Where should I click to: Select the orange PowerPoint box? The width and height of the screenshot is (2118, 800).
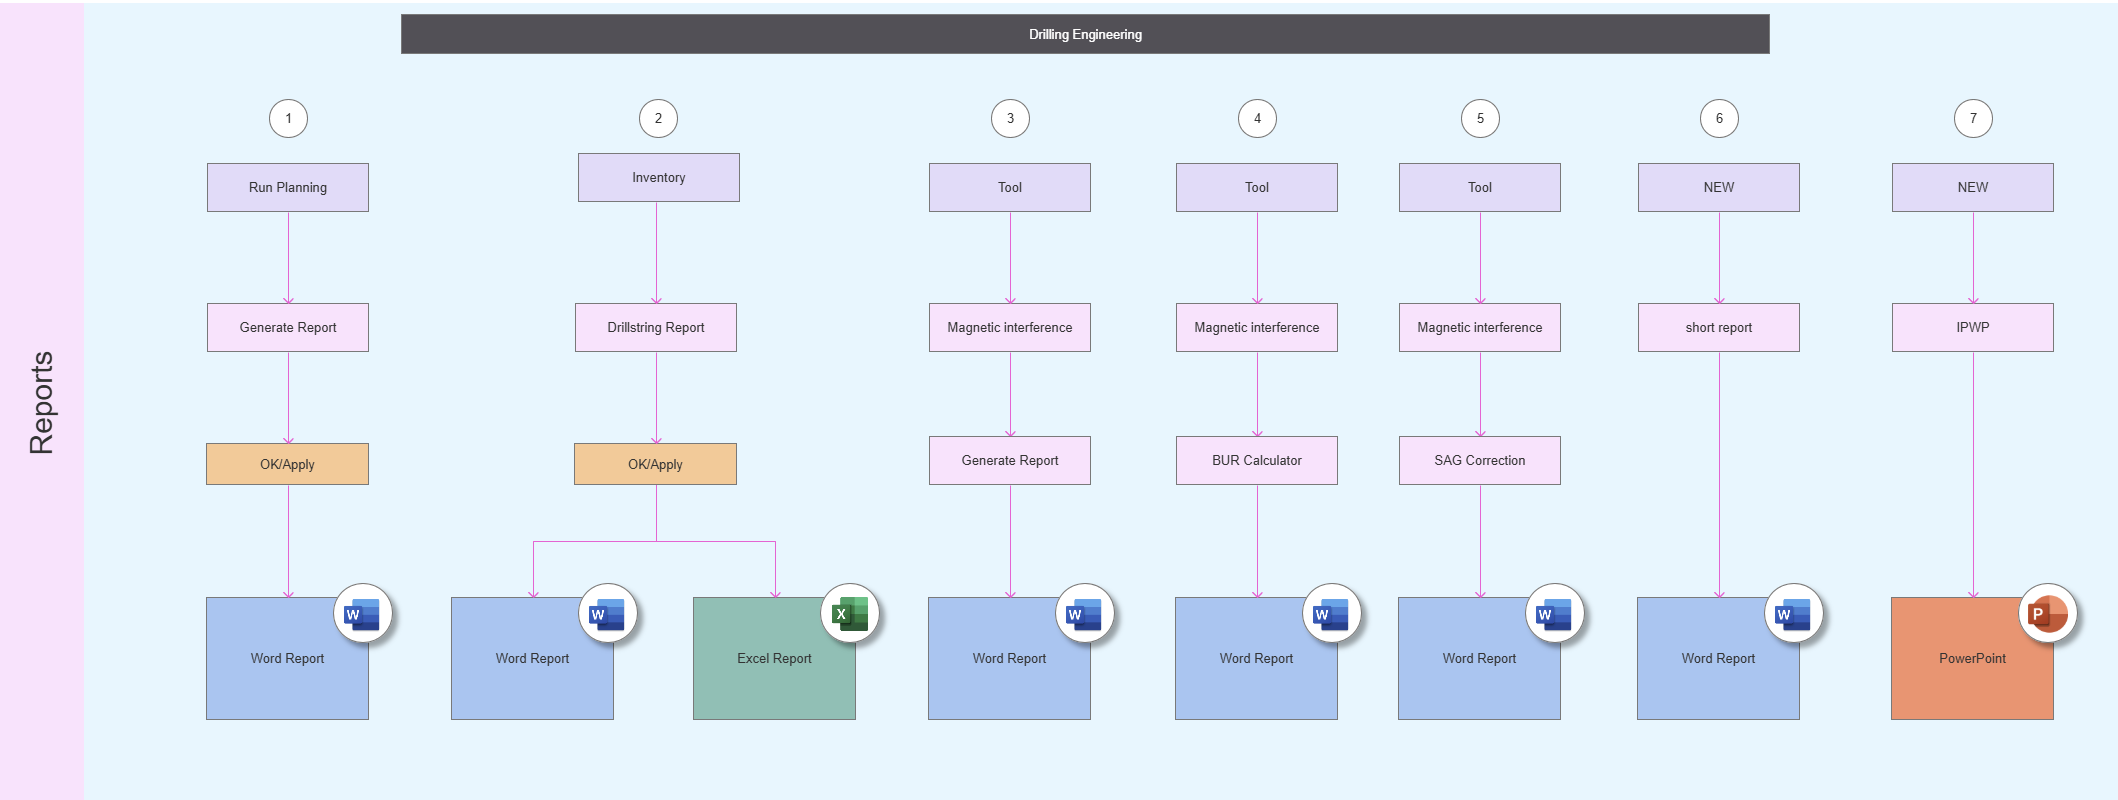[x=1972, y=658]
